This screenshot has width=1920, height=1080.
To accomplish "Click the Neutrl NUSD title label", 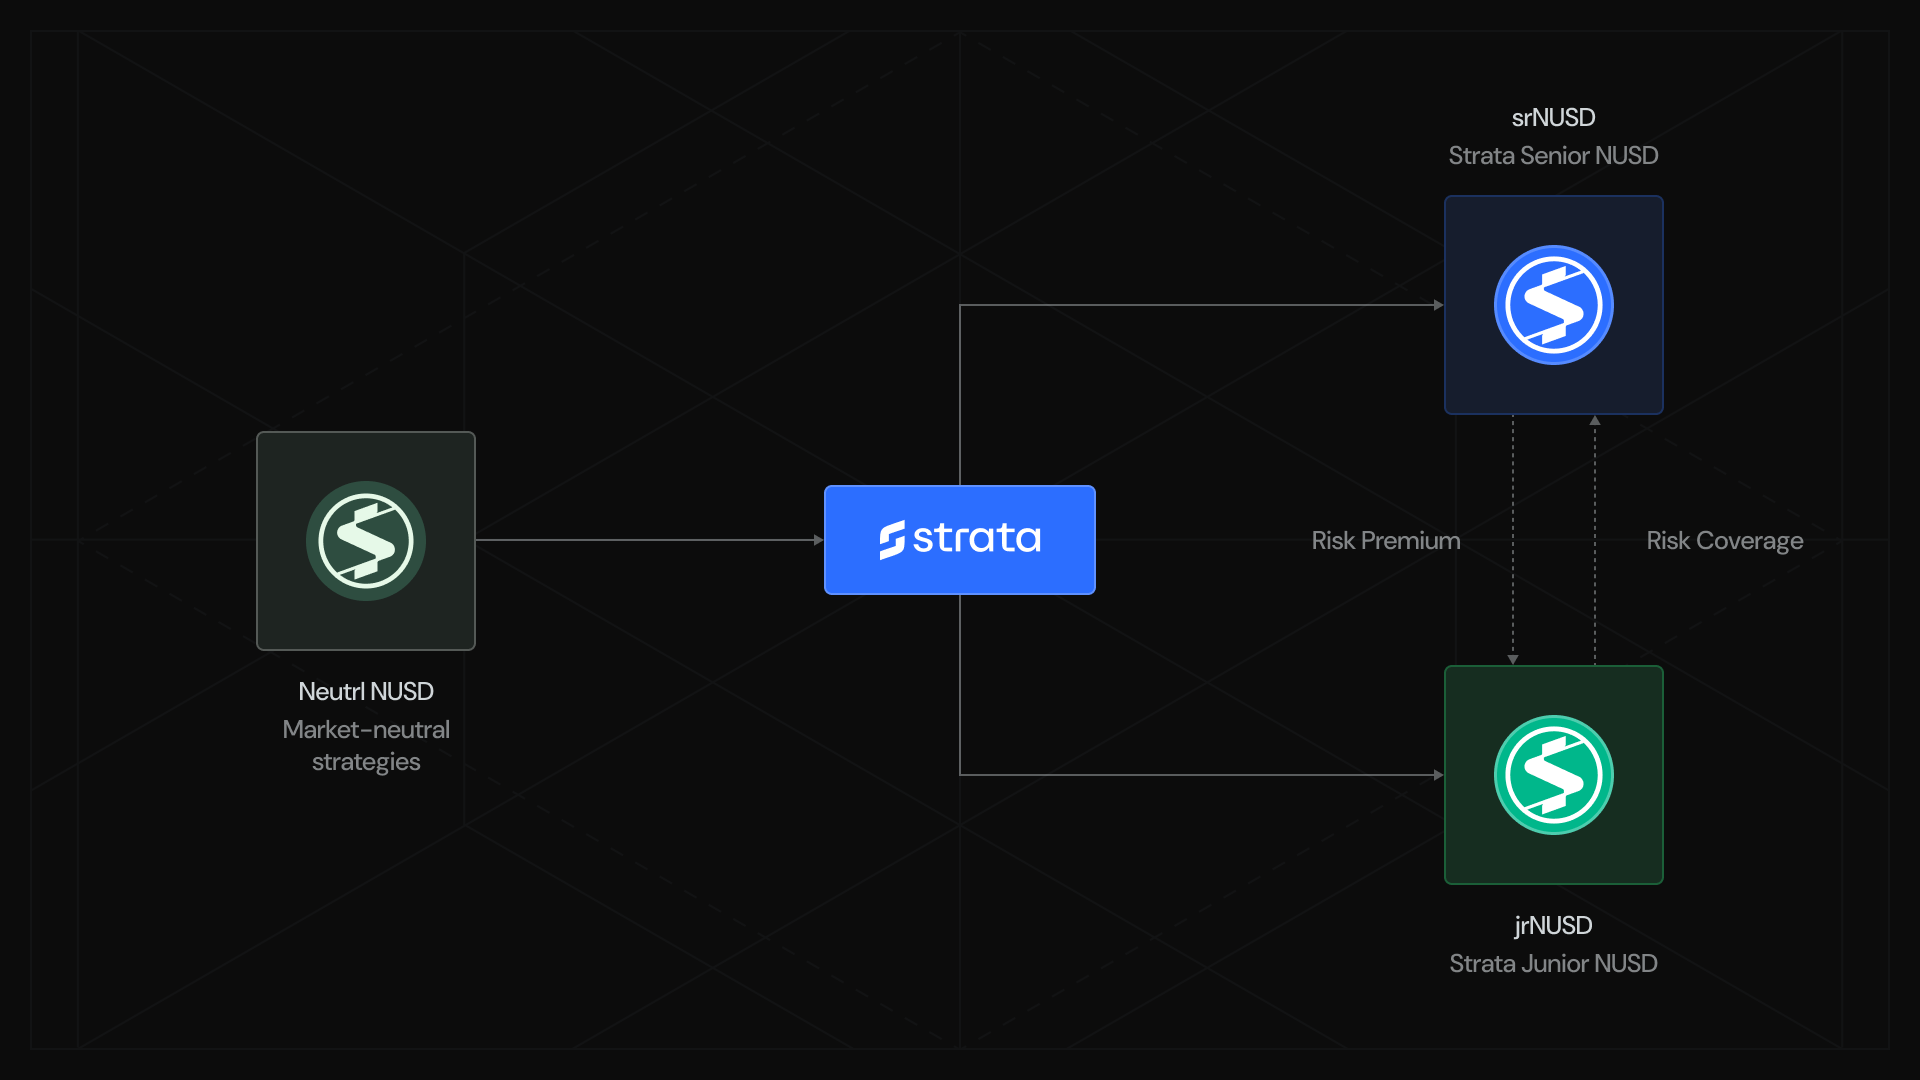I will point(366,692).
